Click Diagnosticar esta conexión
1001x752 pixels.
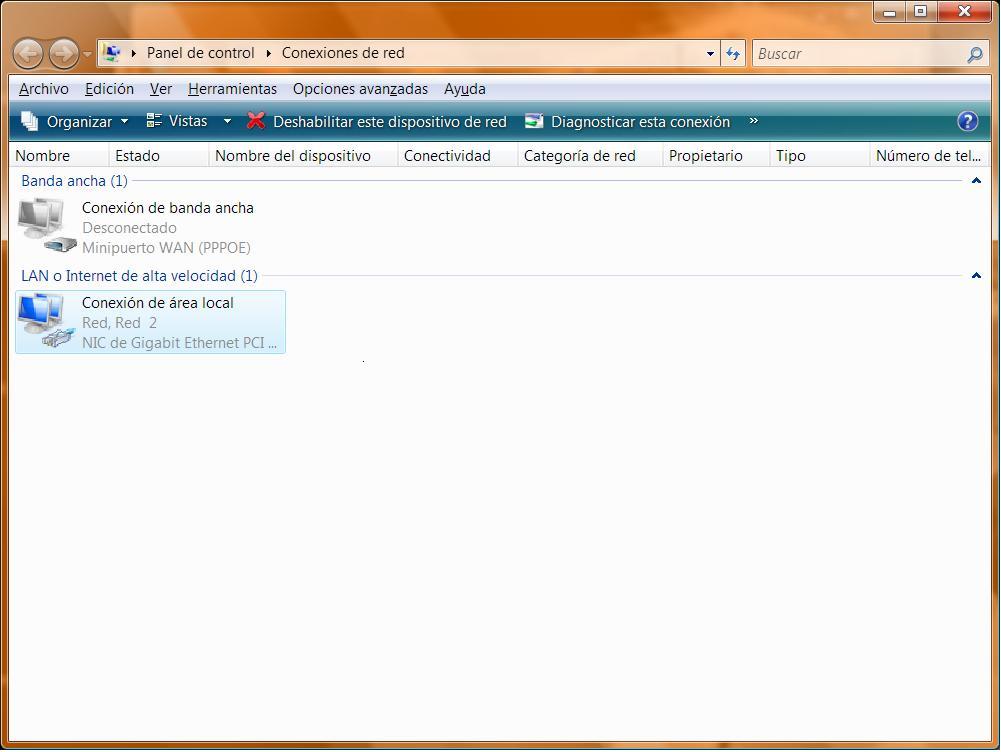(x=628, y=121)
